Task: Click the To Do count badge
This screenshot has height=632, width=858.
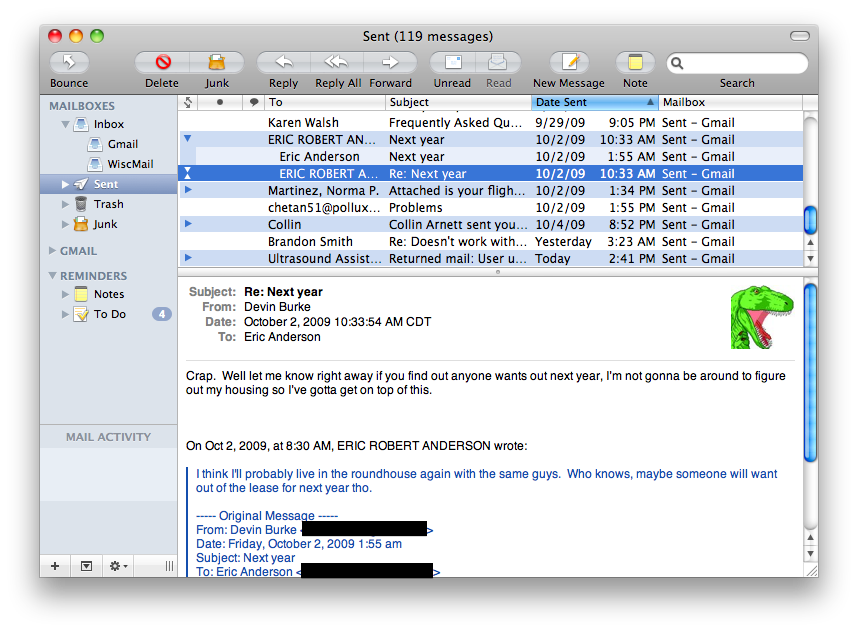Action: (161, 314)
